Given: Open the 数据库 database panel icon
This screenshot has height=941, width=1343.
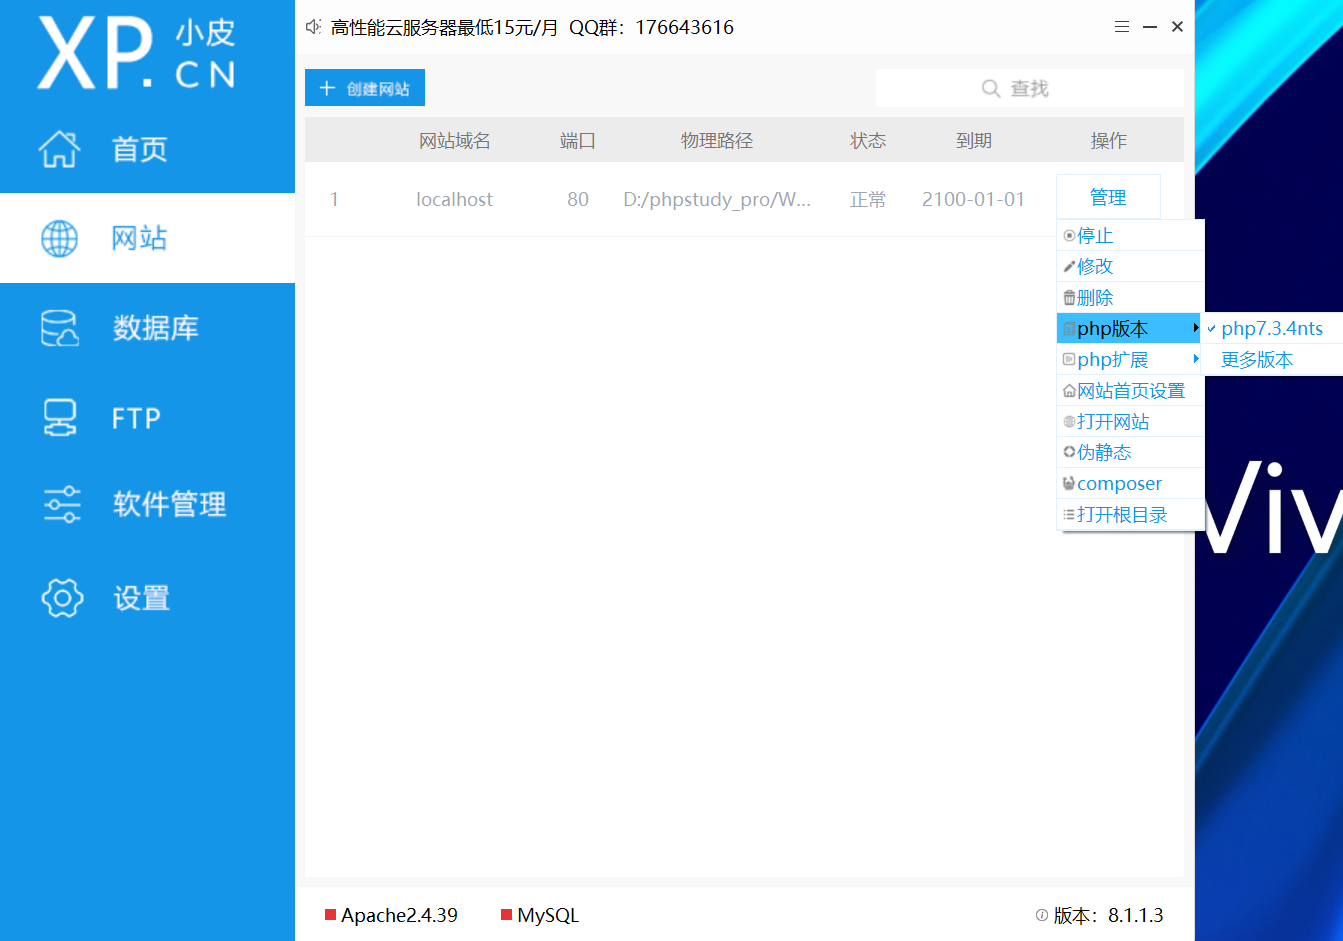Looking at the screenshot, I should click(60, 328).
